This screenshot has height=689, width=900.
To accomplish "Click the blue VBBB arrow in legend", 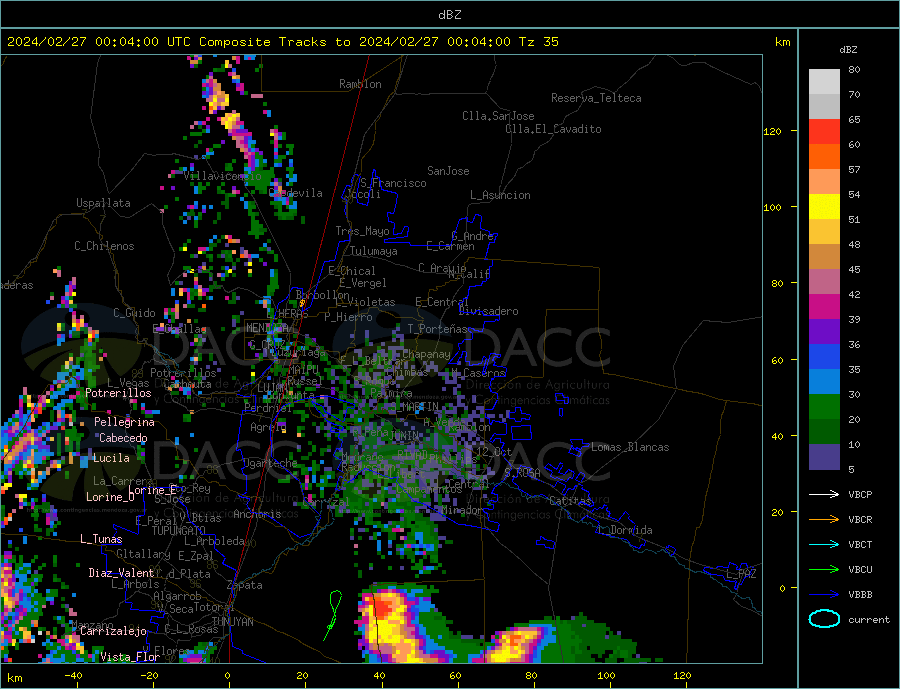I will (x=824, y=594).
